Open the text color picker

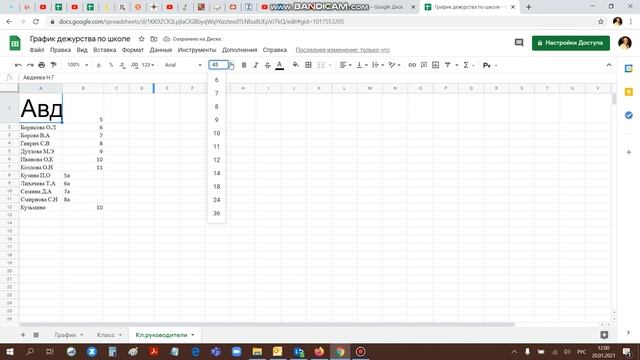coord(280,65)
